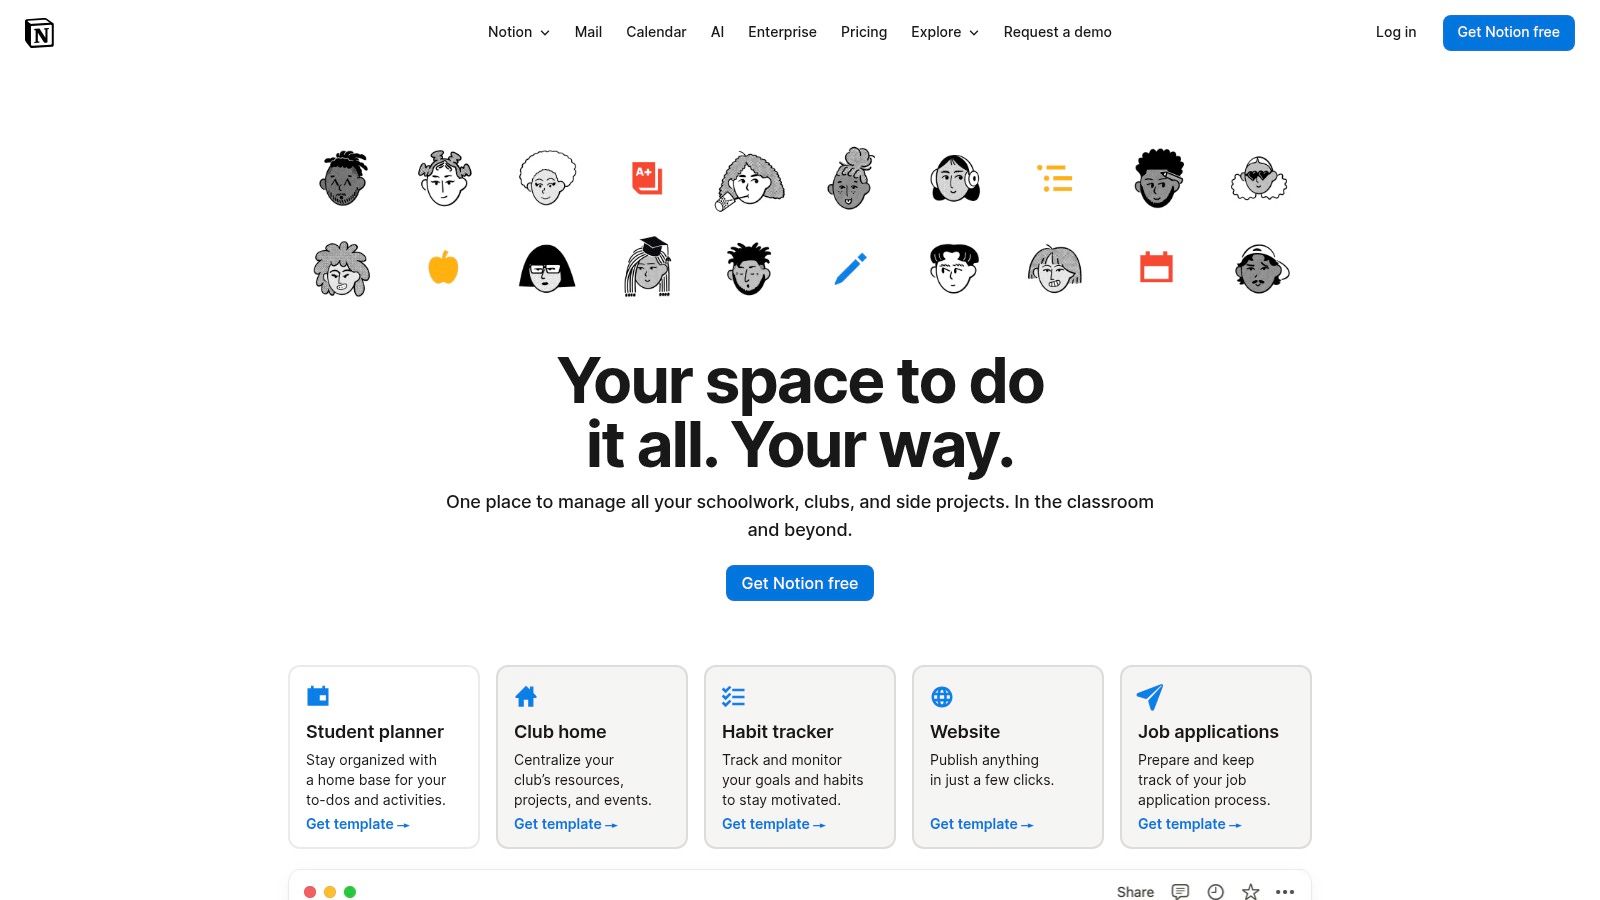The height and width of the screenshot is (900, 1600).
Task: Click the Website globe icon
Action: coord(942,696)
